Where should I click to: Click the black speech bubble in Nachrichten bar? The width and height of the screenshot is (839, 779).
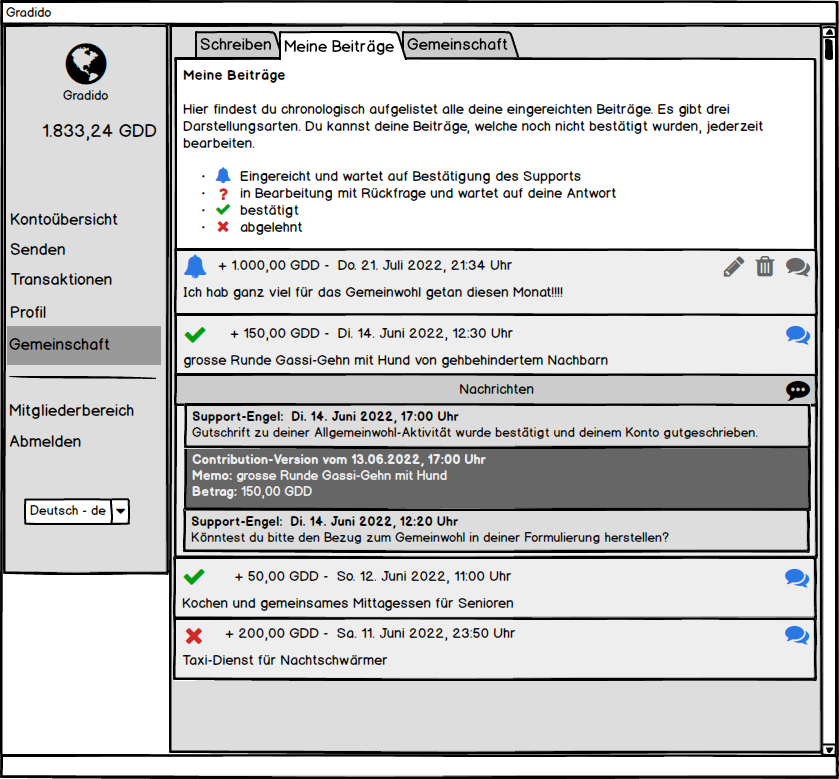(x=798, y=390)
